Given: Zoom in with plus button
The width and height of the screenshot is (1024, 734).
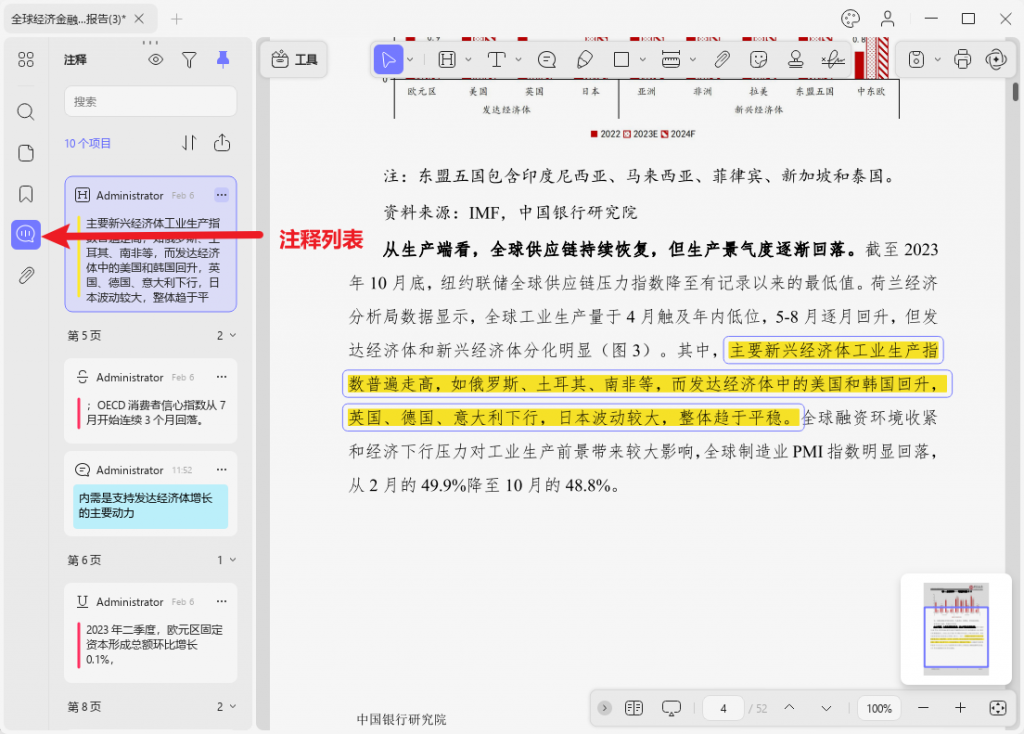Looking at the screenshot, I should tap(960, 708).
